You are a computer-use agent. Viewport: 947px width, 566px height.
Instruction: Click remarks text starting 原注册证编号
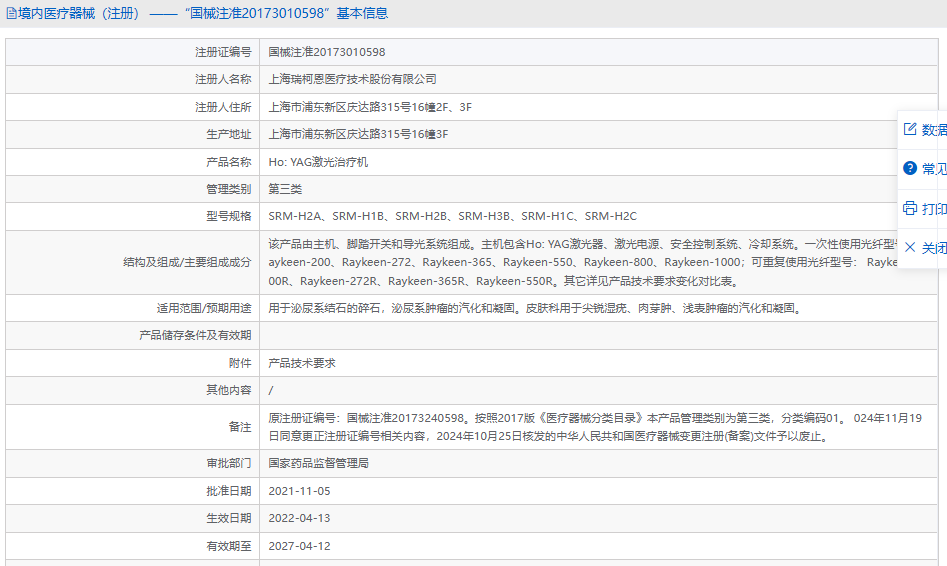tap(595, 427)
